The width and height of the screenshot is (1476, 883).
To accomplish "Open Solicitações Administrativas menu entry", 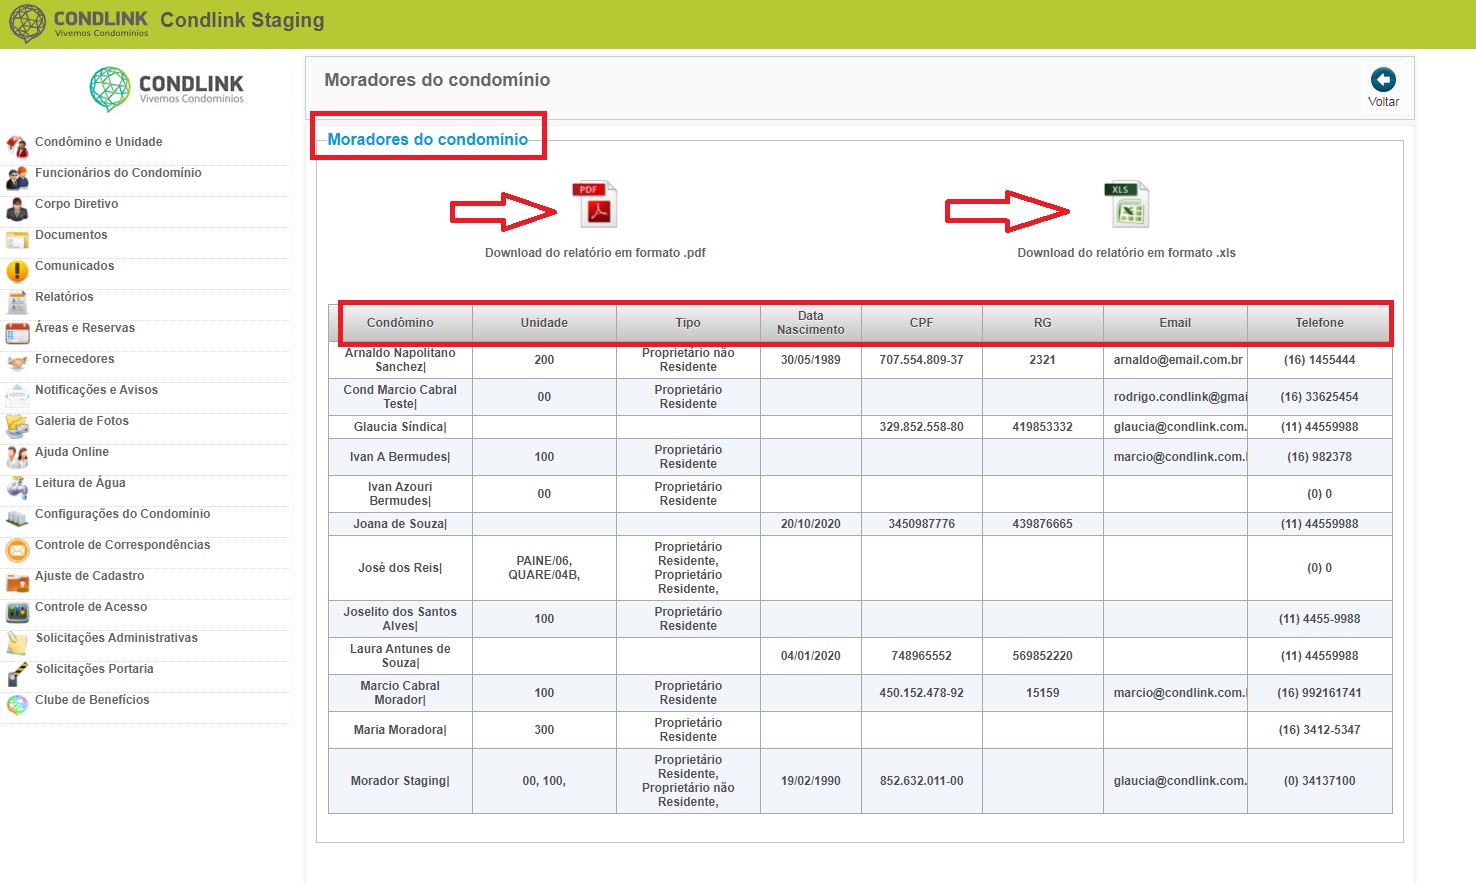I will (117, 638).
